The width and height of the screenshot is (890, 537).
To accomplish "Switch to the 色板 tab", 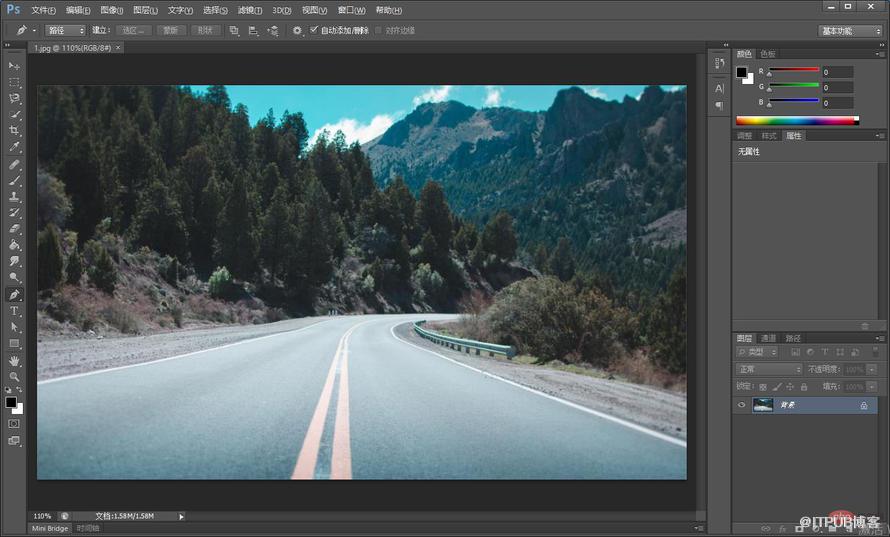I will pyautogui.click(x=768, y=54).
